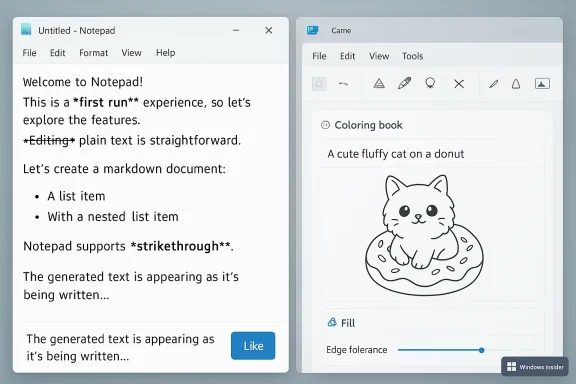Minimize the Notepad window
Screen dimensions: 576x384
(x=236, y=30)
